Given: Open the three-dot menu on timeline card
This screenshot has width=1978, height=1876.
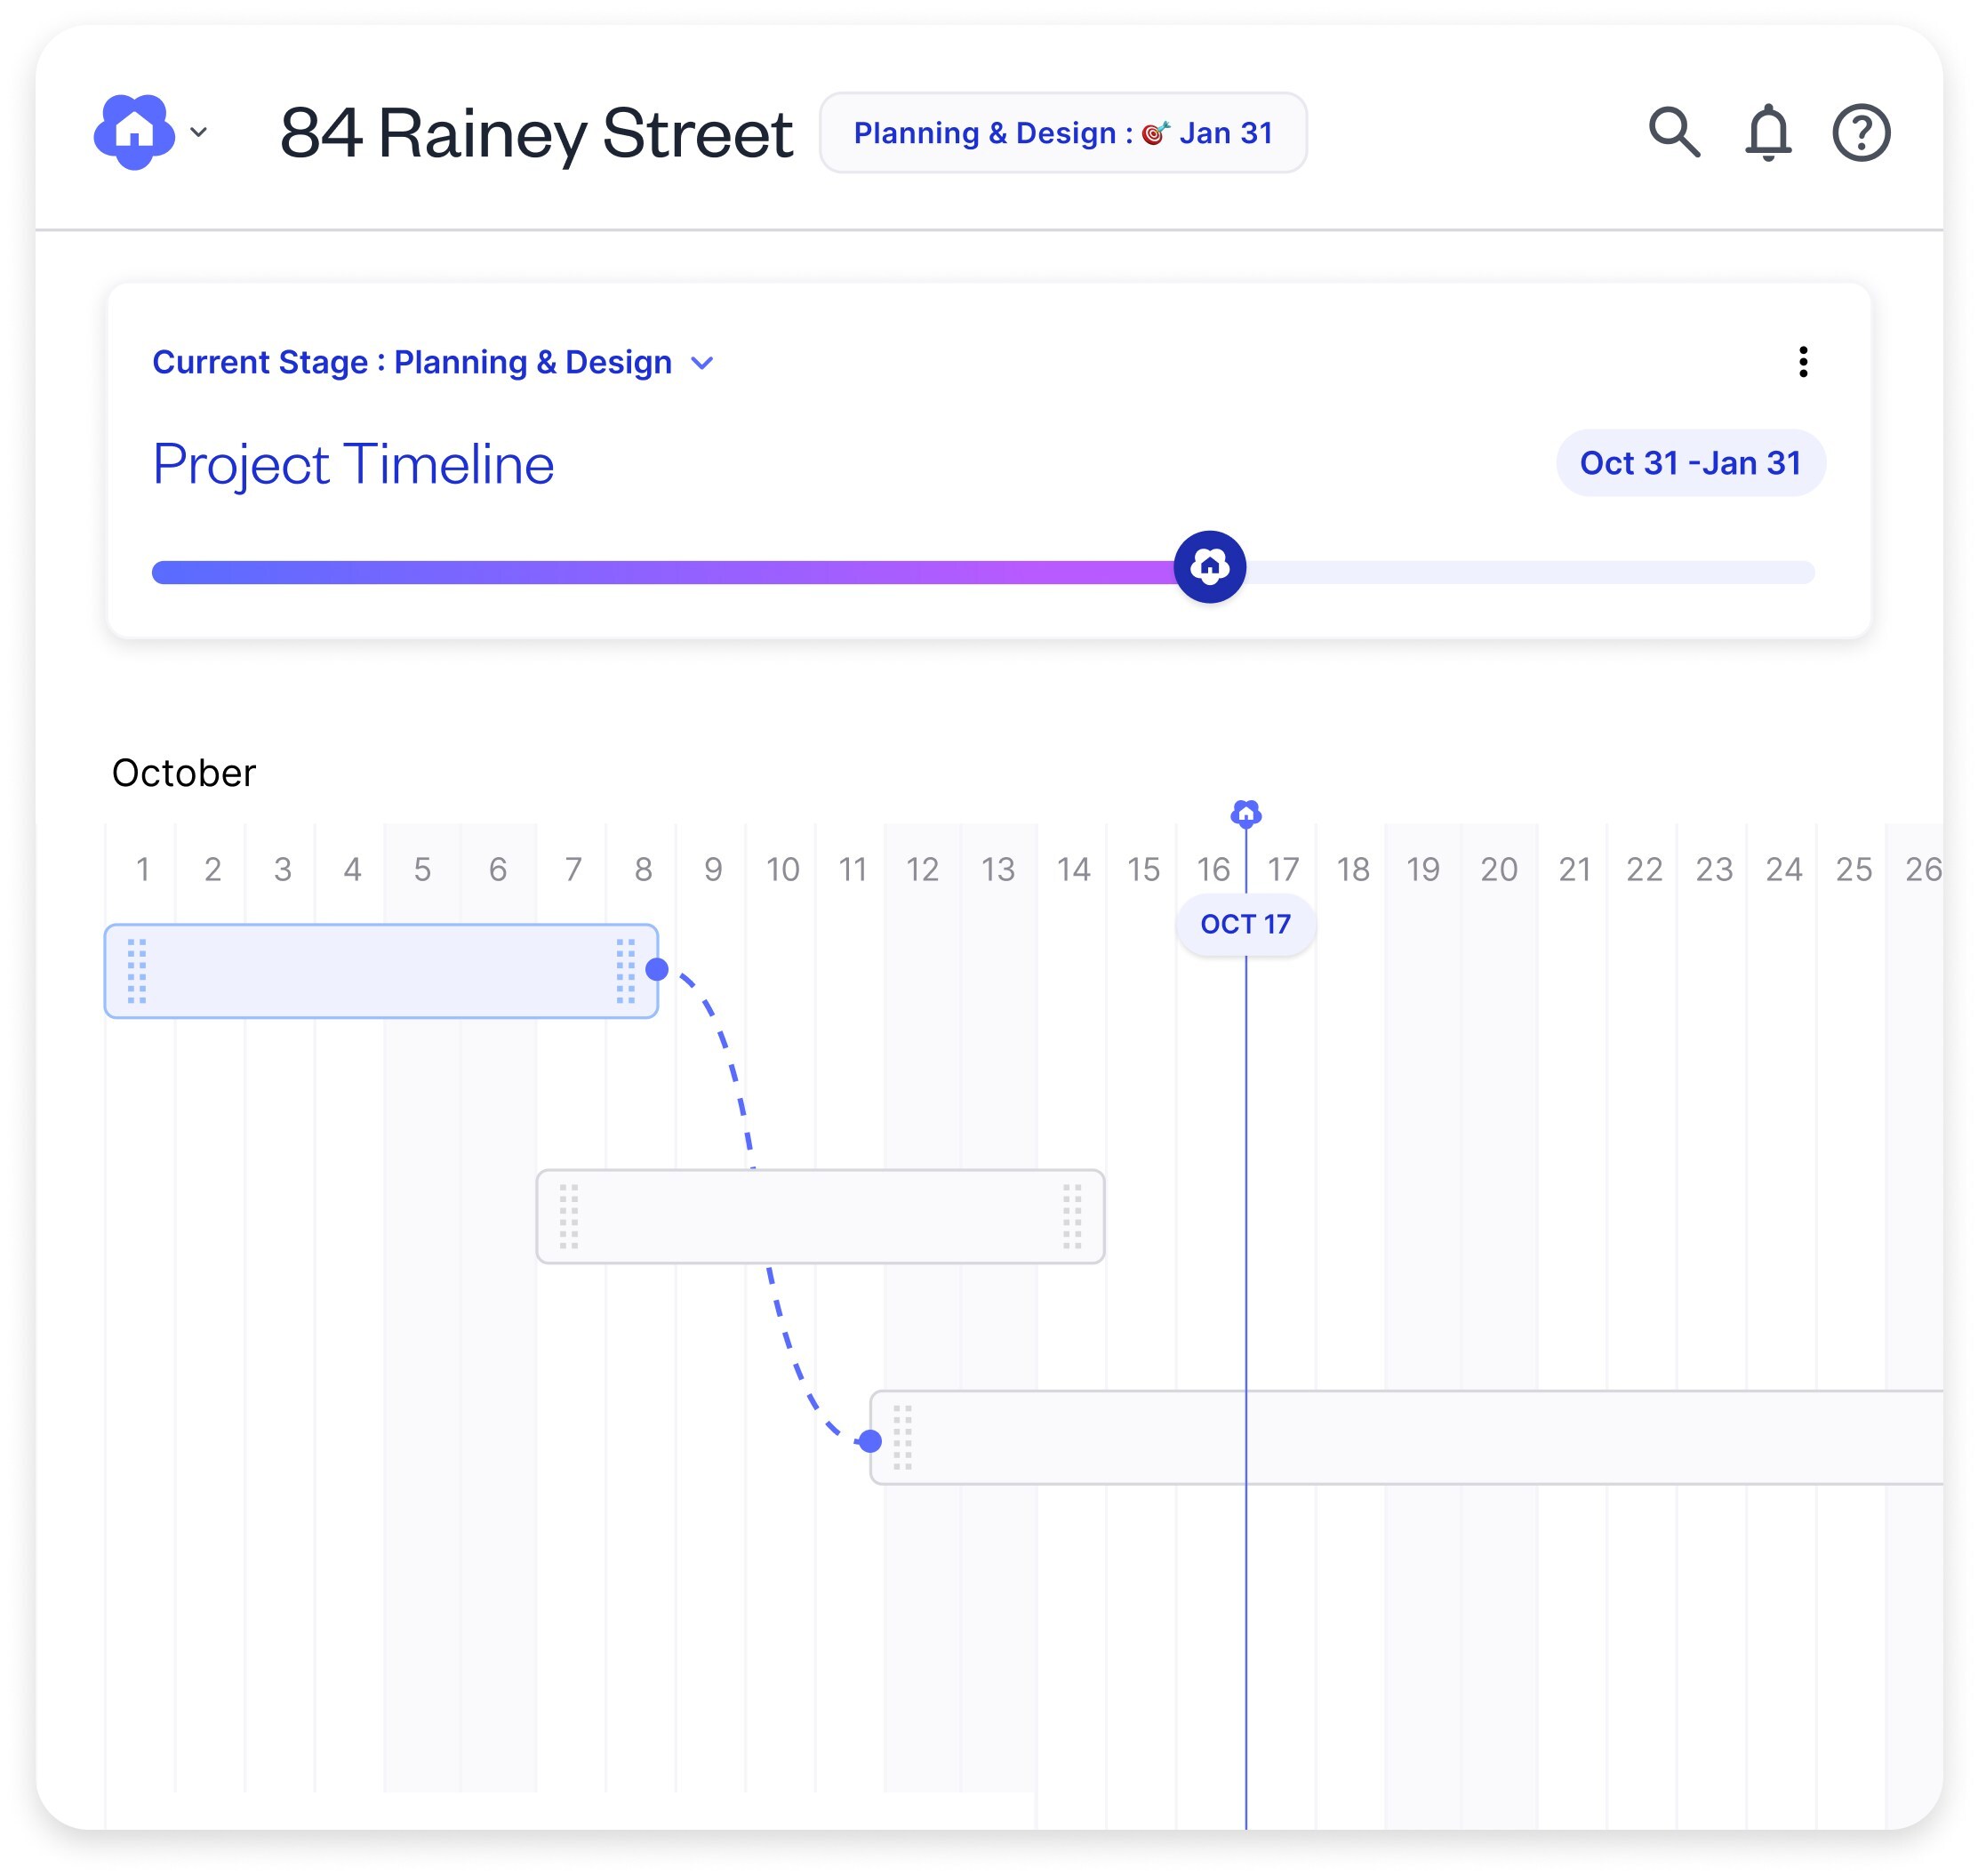Looking at the screenshot, I should click(x=1802, y=362).
